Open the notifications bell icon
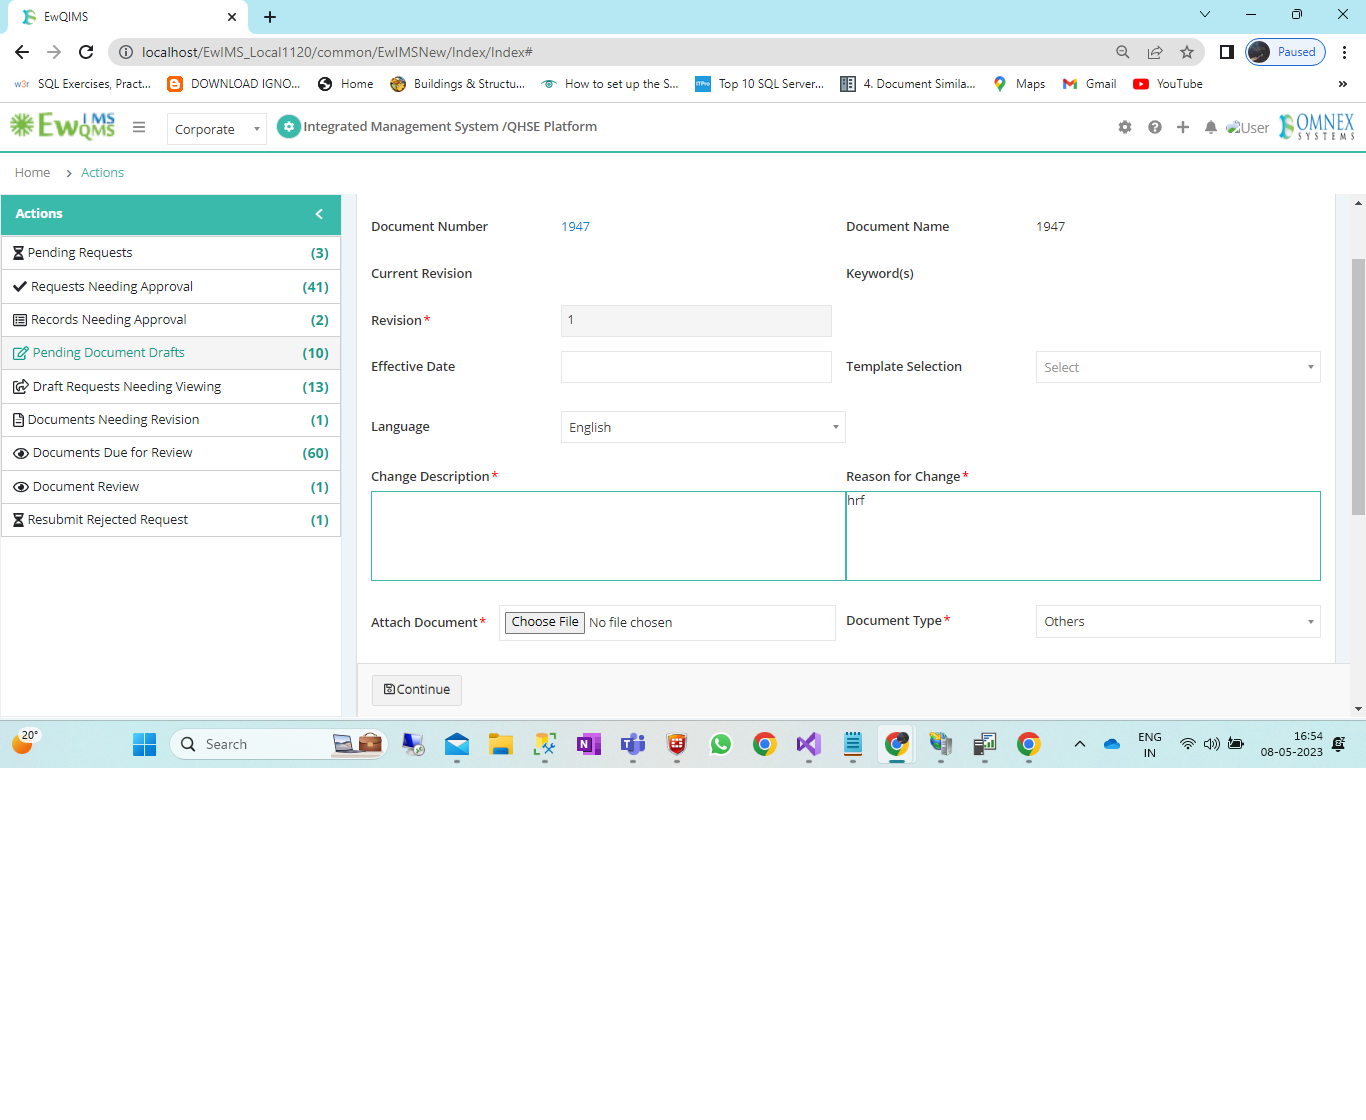This screenshot has width=1366, height=1120. coord(1211,127)
